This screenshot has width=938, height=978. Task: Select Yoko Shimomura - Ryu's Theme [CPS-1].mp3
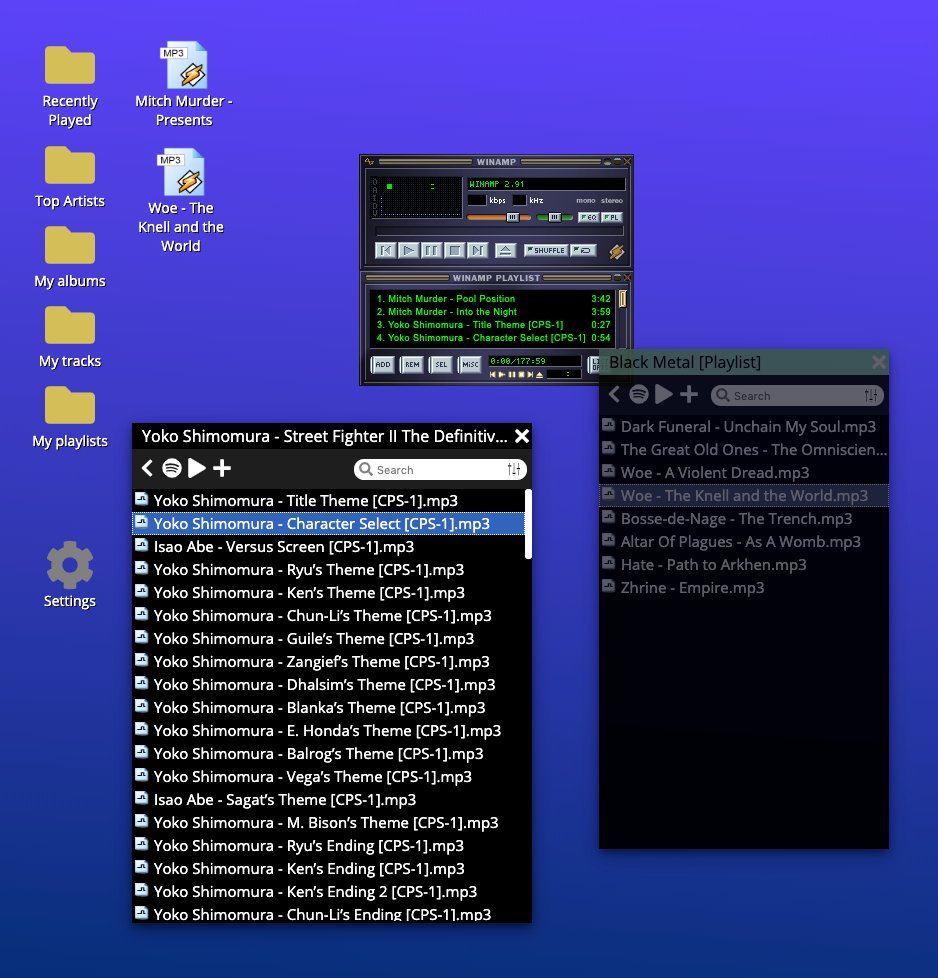tap(329, 570)
